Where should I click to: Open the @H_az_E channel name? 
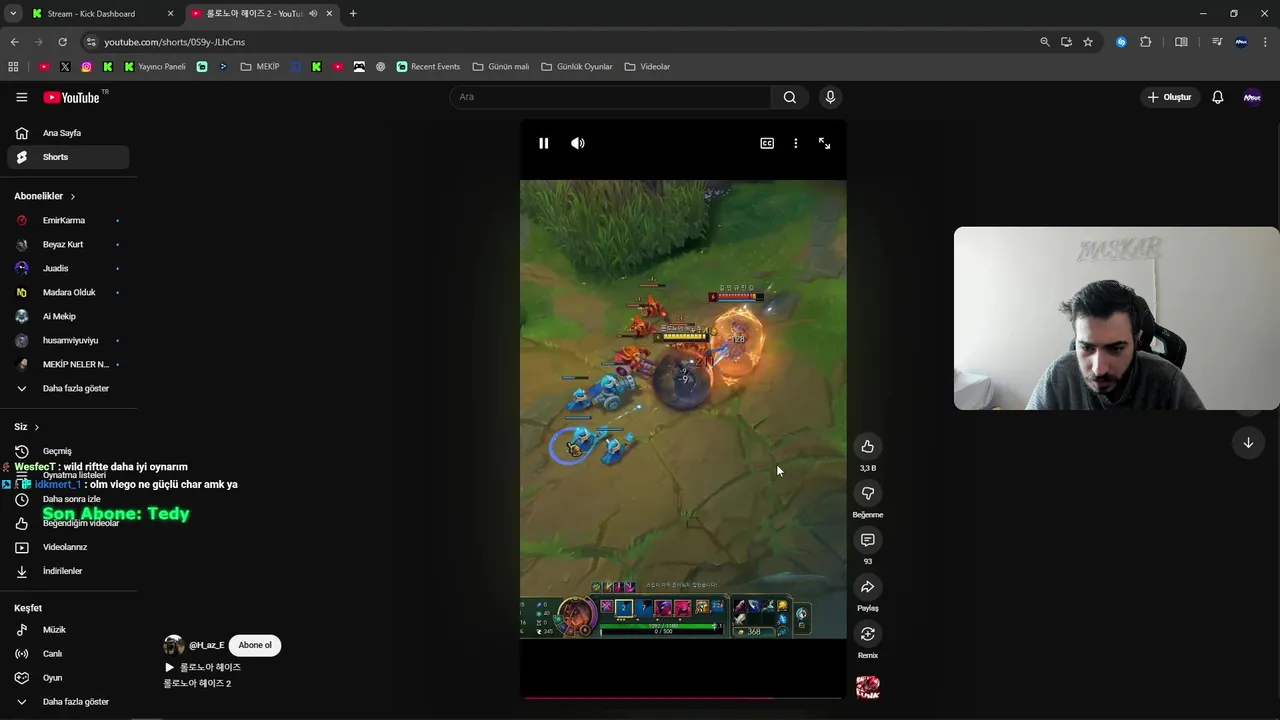point(206,645)
